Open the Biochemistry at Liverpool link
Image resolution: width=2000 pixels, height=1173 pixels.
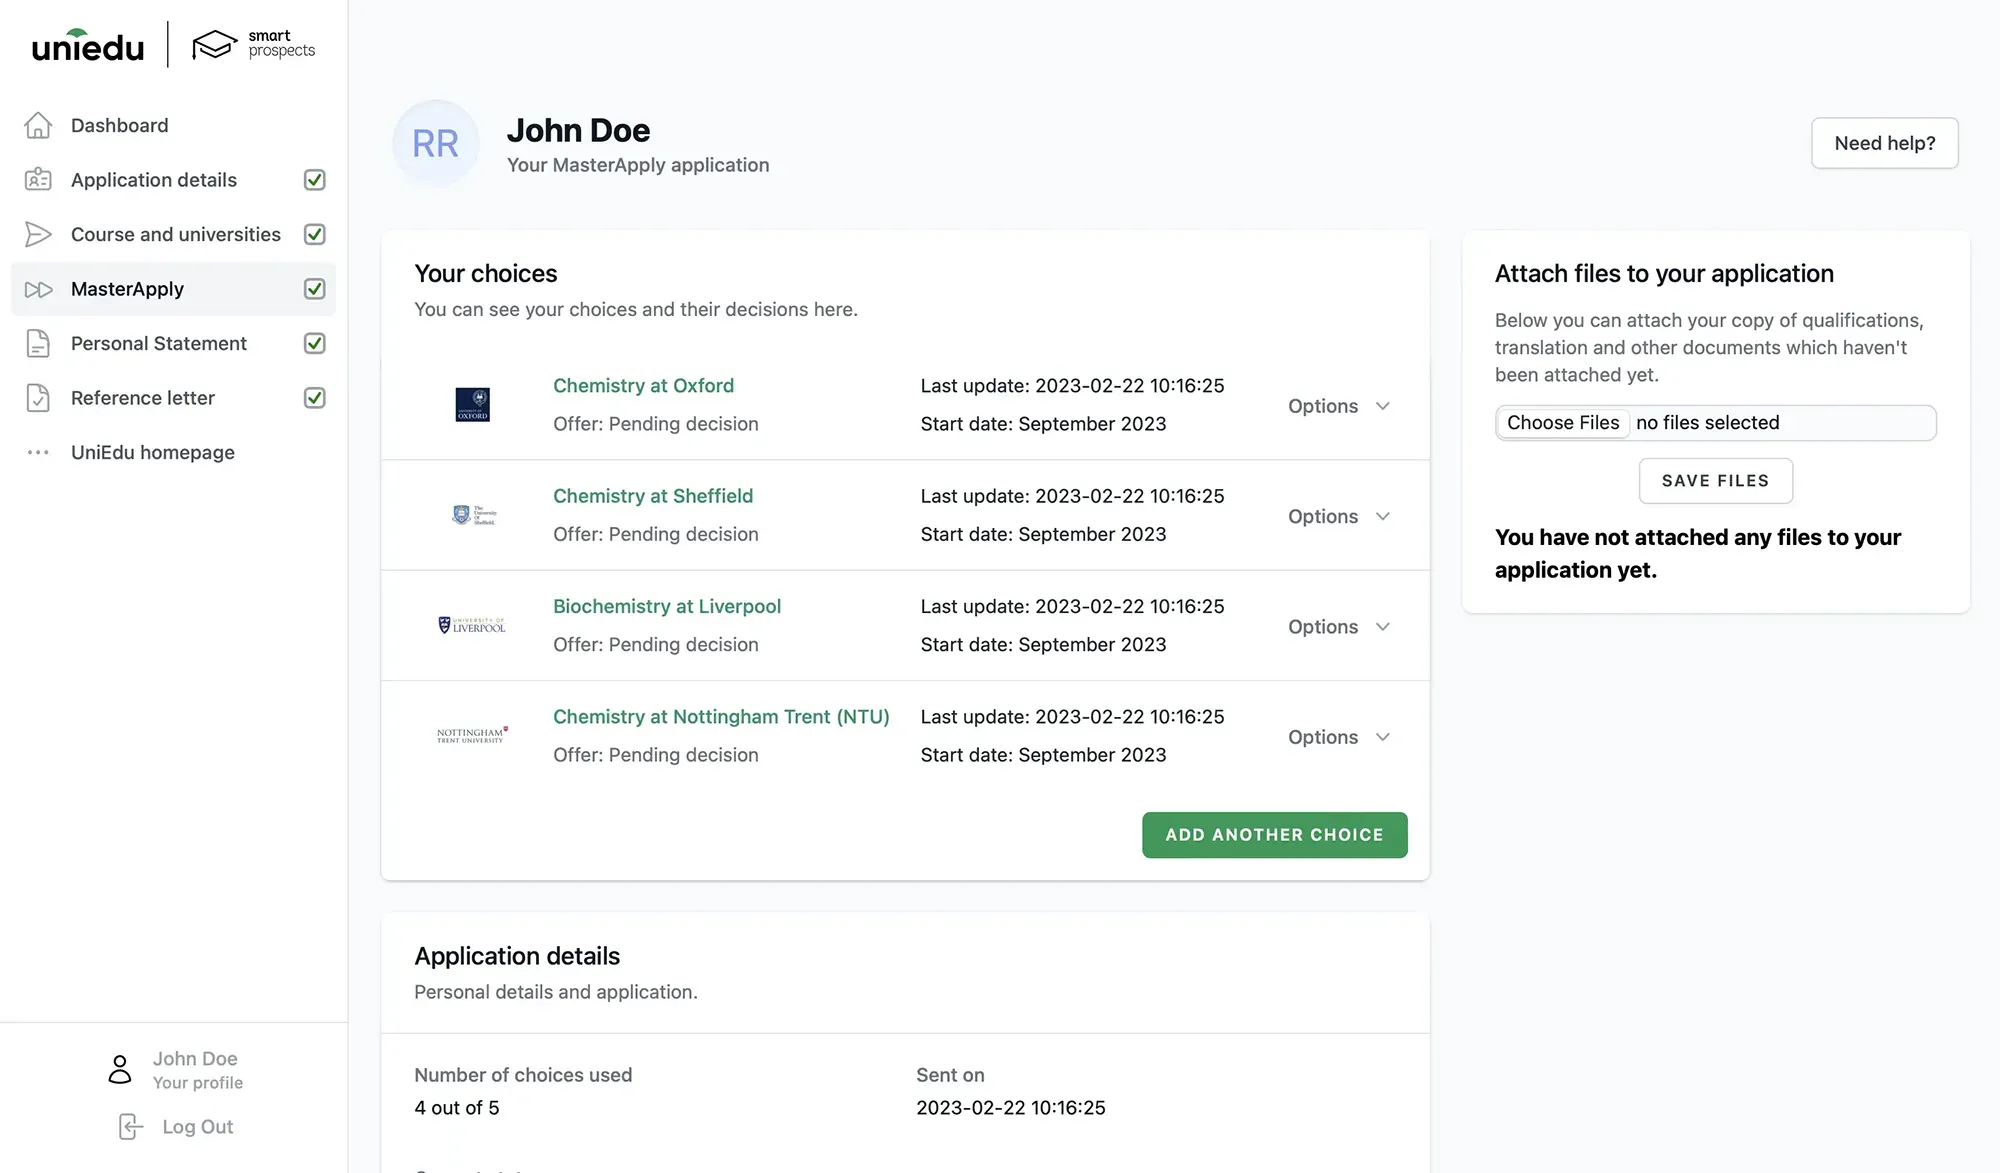coord(667,607)
